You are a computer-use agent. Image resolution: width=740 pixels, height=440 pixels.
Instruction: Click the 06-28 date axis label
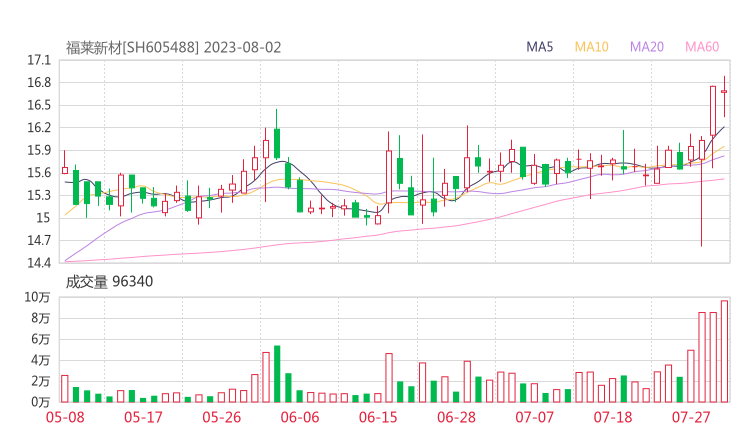456,417
